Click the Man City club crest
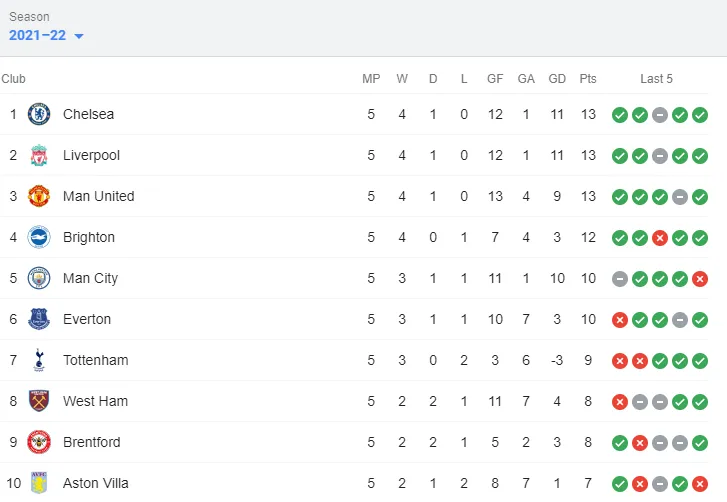Image resolution: width=727 pixels, height=502 pixels. pos(39,278)
